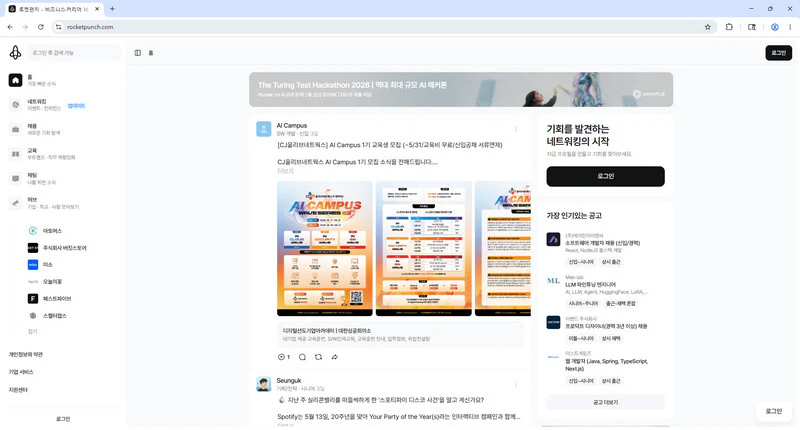This screenshot has height=430, width=800.
Task: View site information icon in address bar
Action: click(59, 27)
